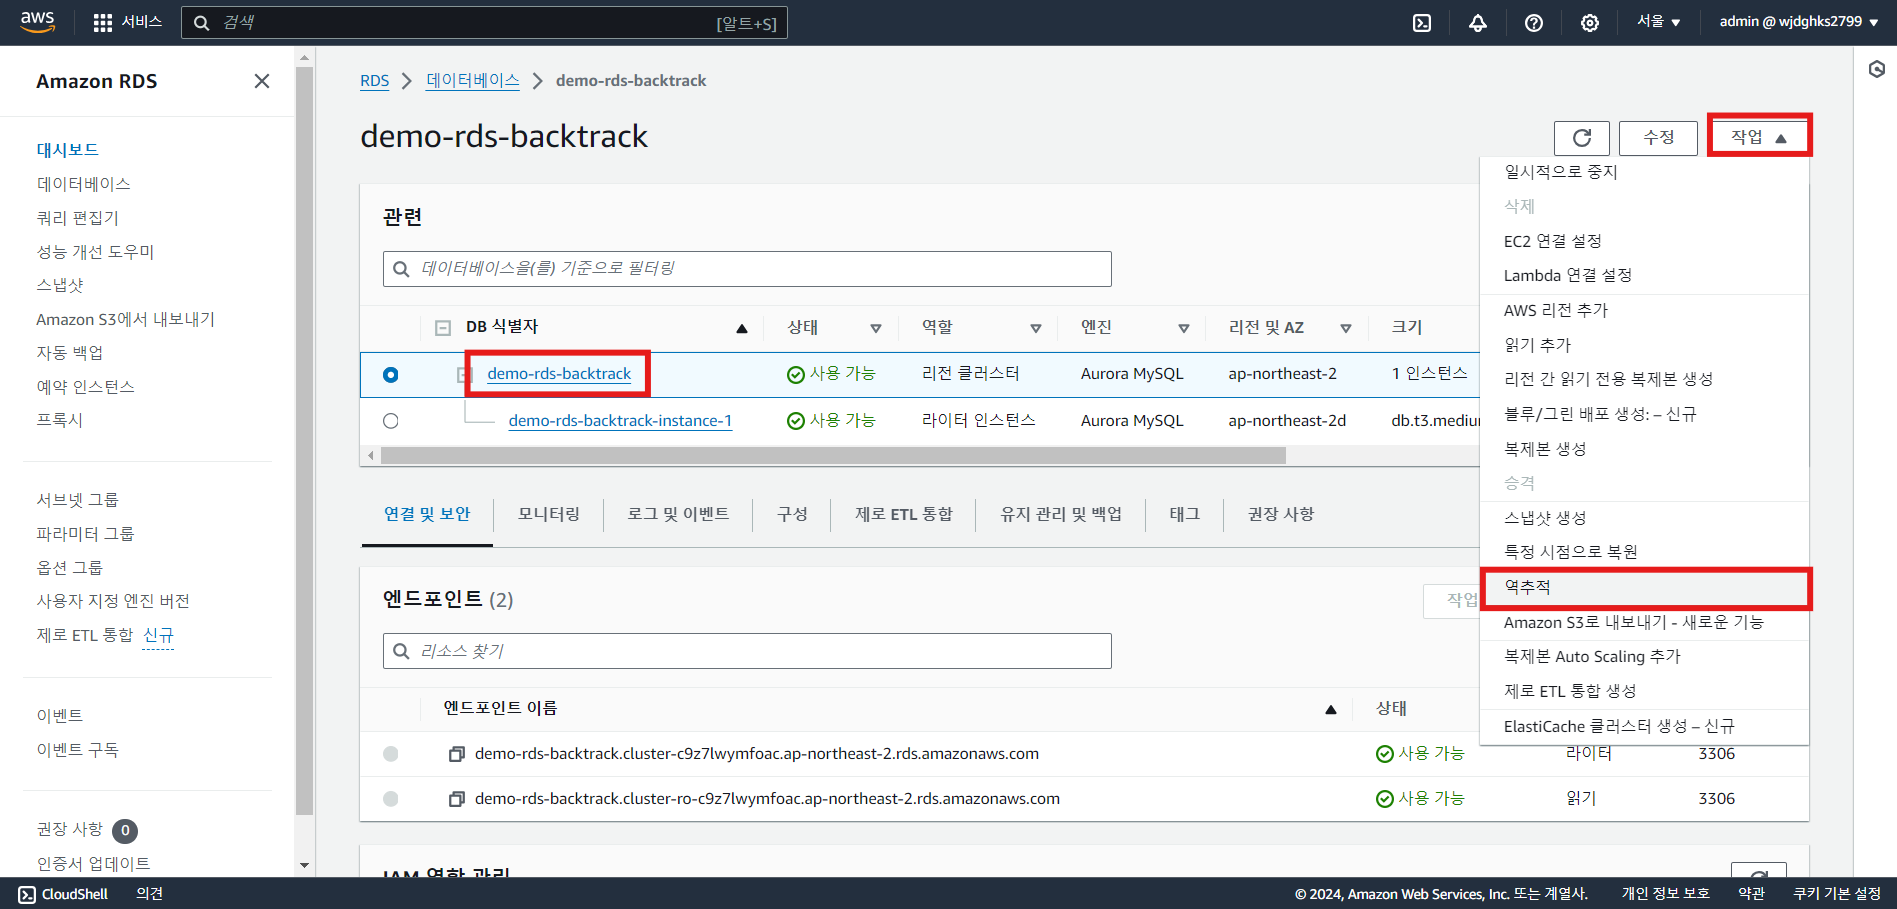Switch to the 유지 관리 및 백업 tab
The width and height of the screenshot is (1897, 909).
point(1061,514)
